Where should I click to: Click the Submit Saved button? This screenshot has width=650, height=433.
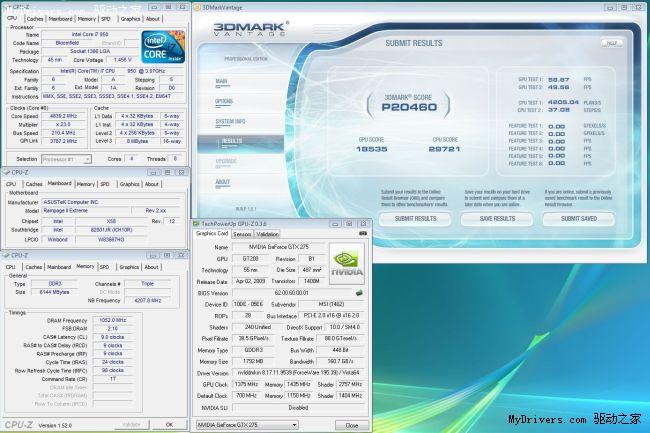click(579, 219)
